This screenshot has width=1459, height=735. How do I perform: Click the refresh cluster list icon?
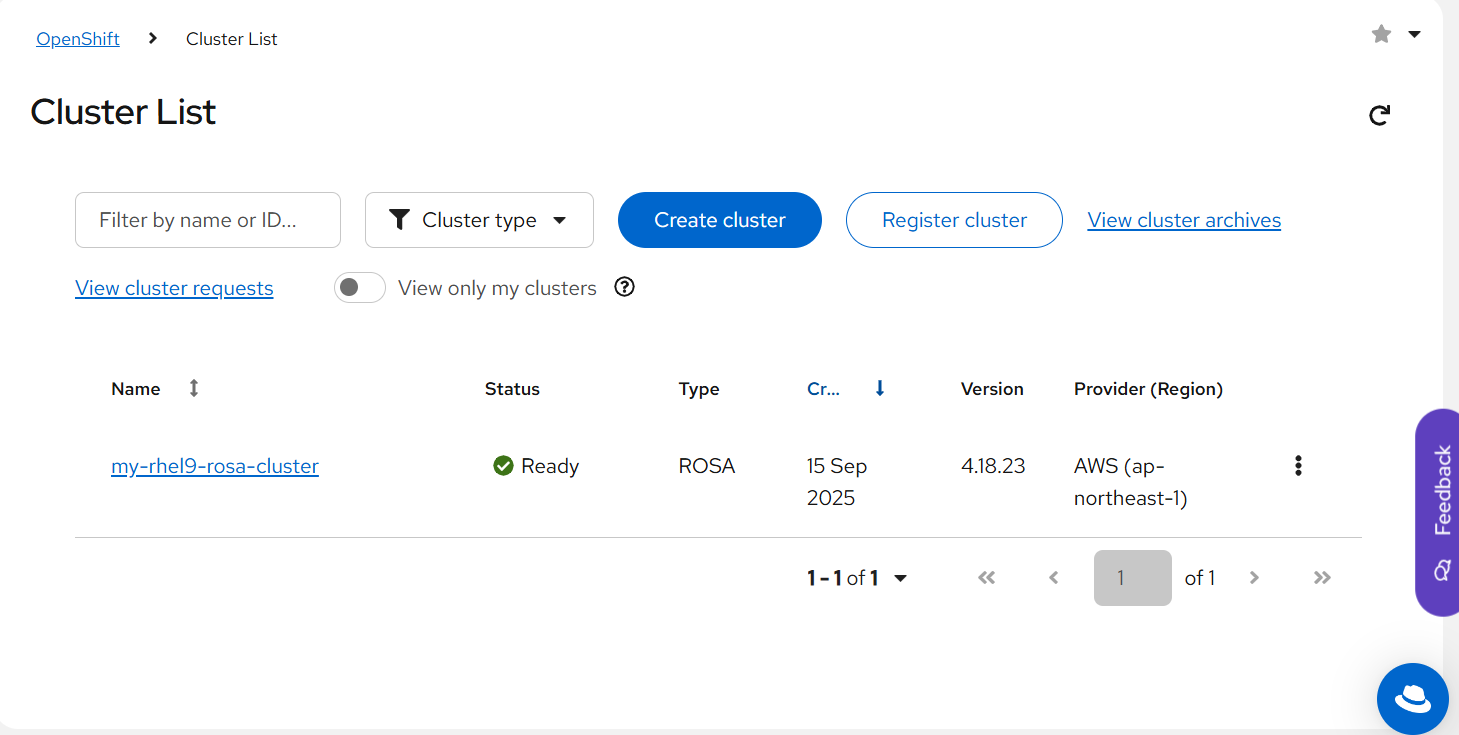(x=1379, y=116)
